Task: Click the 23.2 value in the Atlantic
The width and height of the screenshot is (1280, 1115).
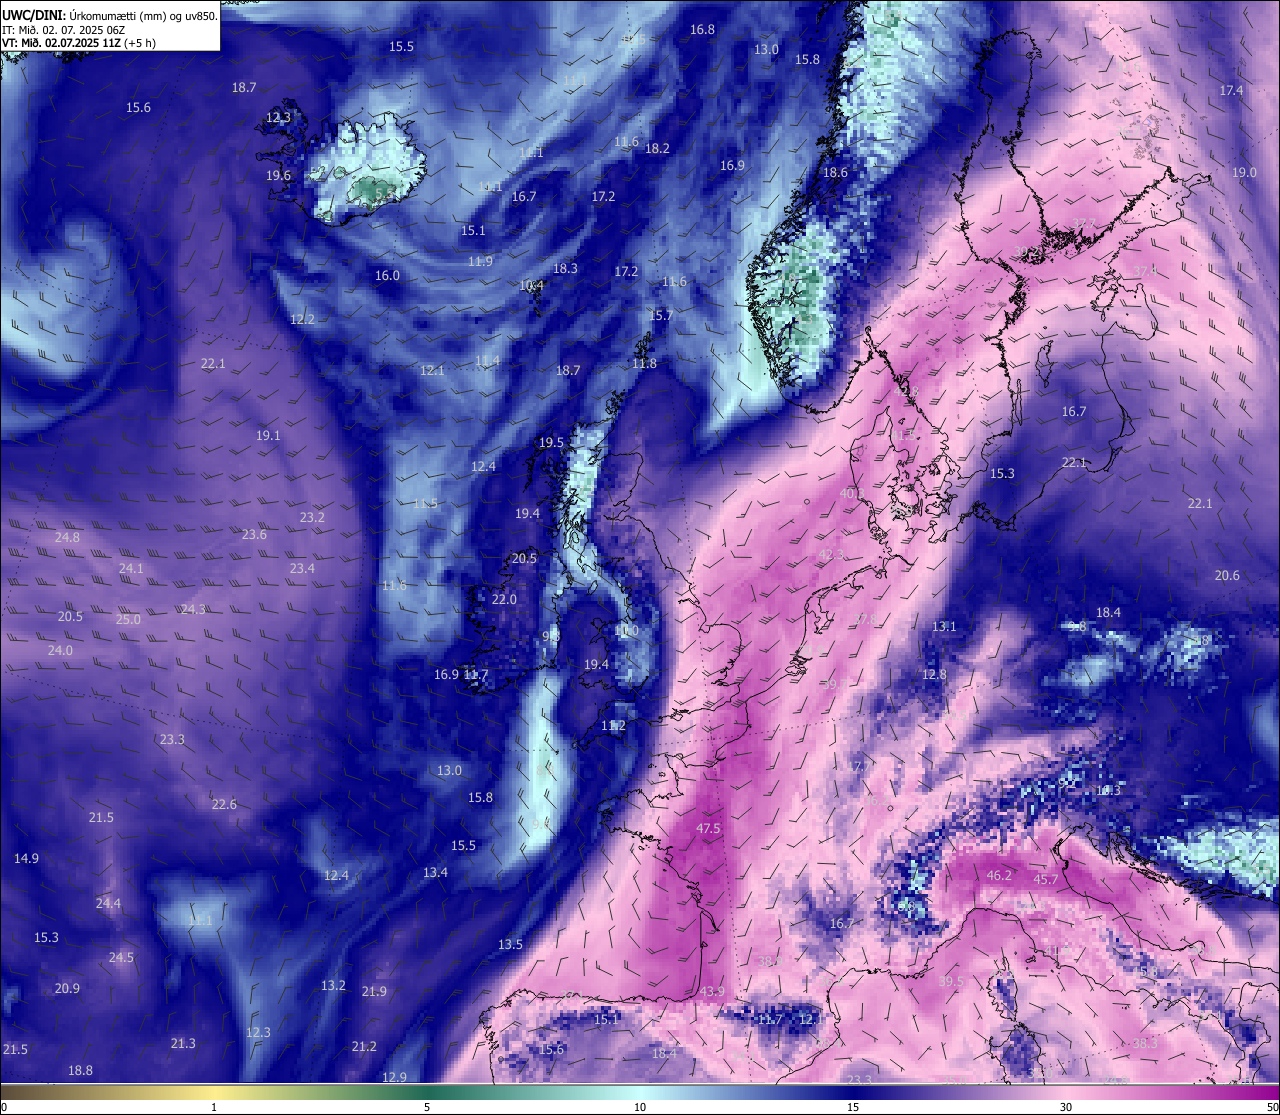Action: click(312, 518)
